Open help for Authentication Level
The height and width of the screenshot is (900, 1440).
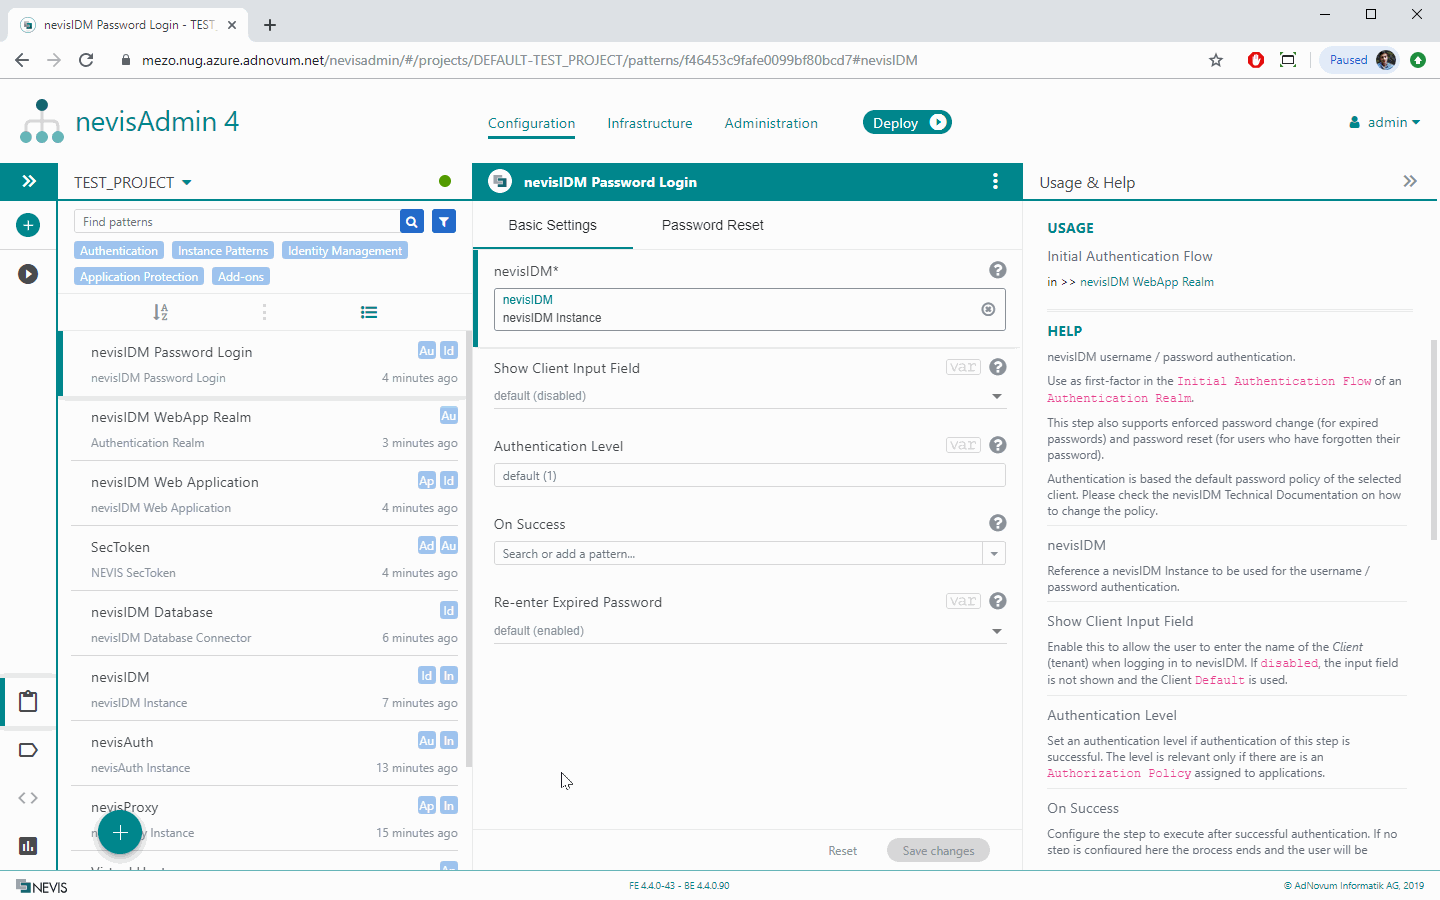click(x=997, y=445)
